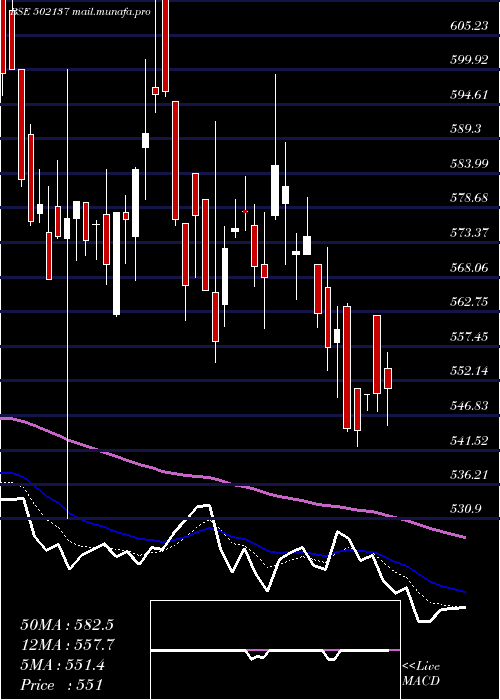The width and height of the screenshot is (500, 700).
Task: Click the 530.9 price axis label
Action: point(466,508)
